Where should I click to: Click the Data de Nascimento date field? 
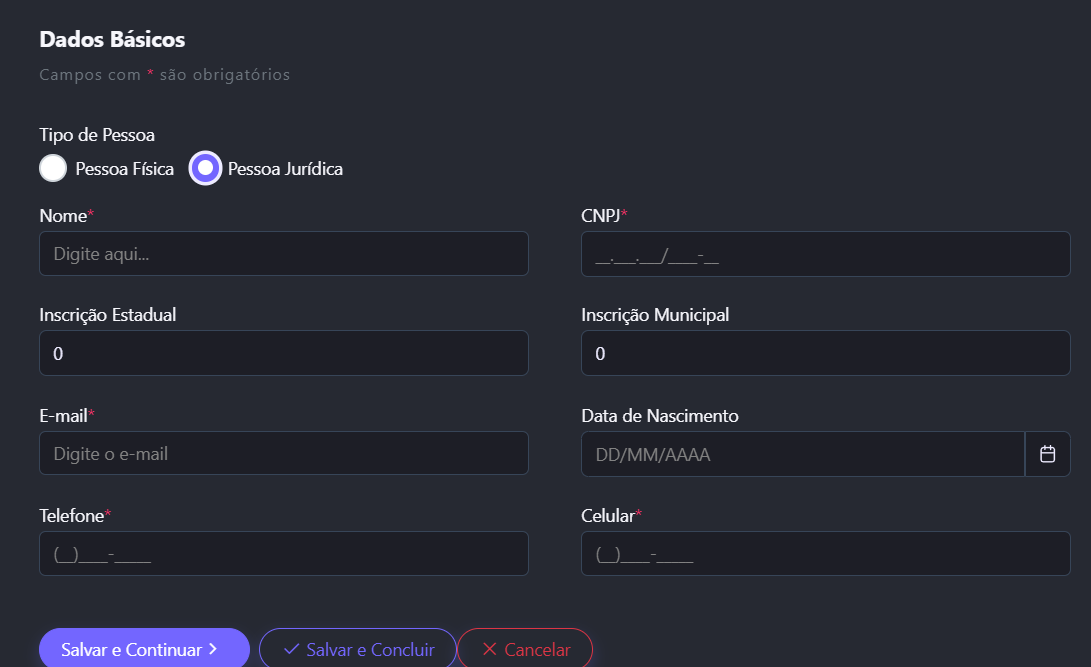coord(802,454)
